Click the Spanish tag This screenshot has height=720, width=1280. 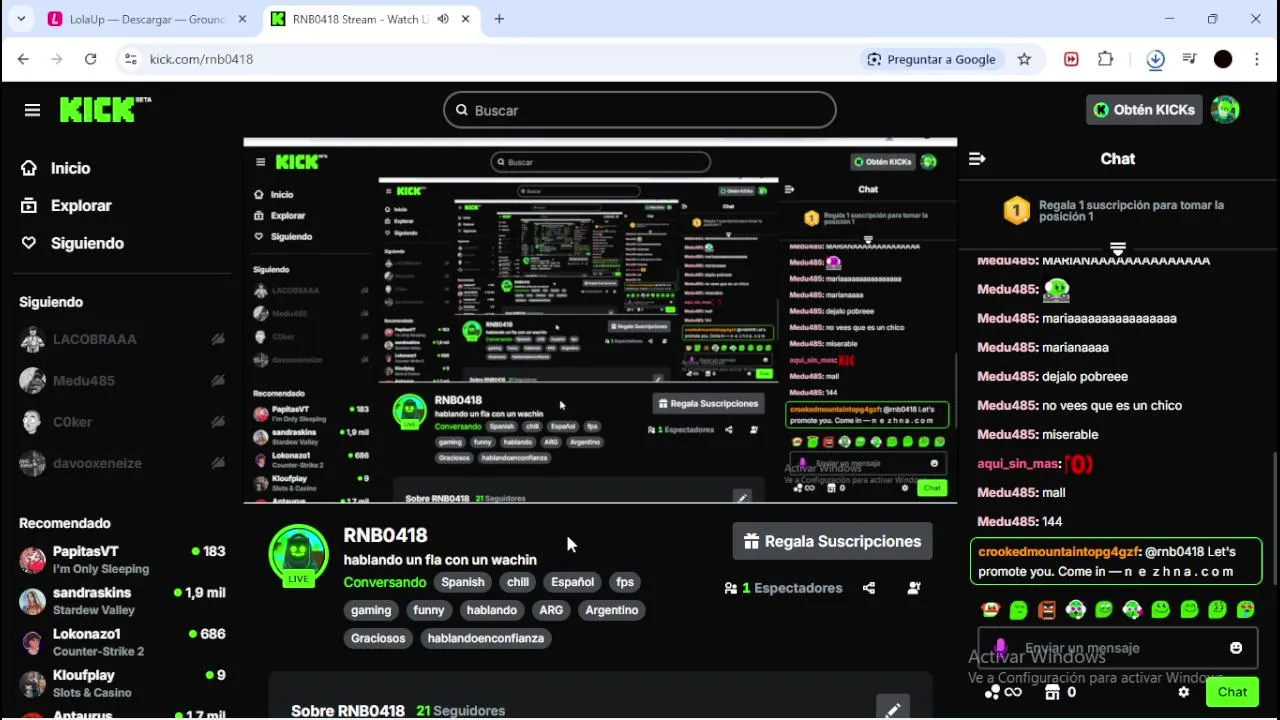click(463, 582)
